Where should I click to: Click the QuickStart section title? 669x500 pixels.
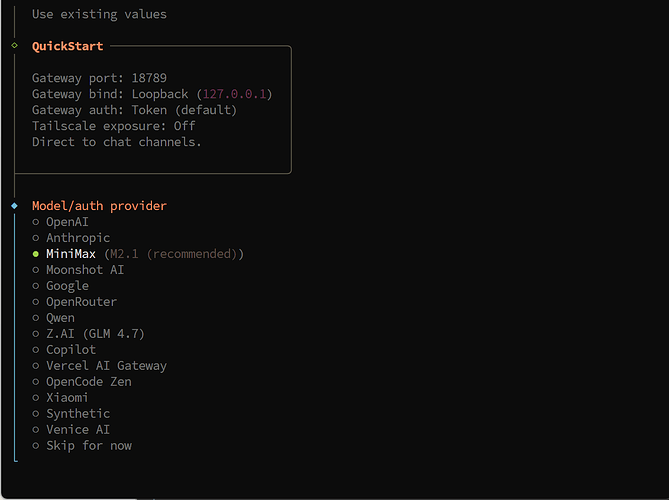(67, 46)
